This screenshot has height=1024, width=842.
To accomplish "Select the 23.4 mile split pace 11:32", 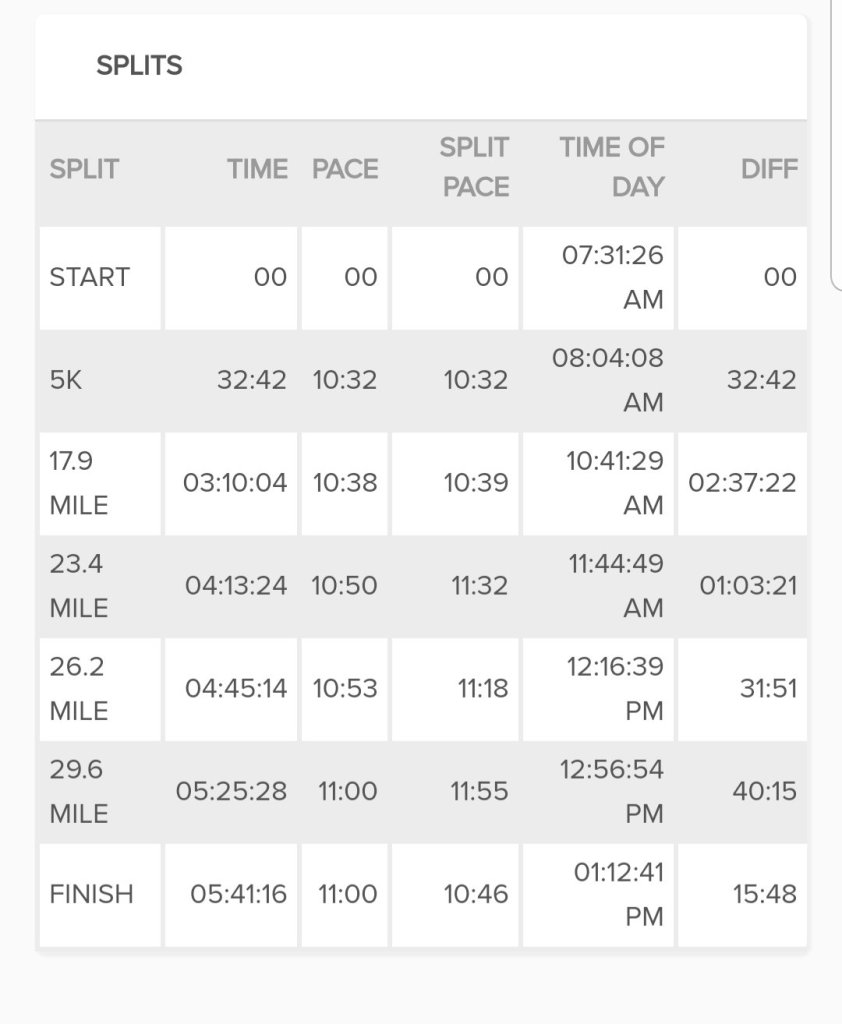I will pos(479,586).
